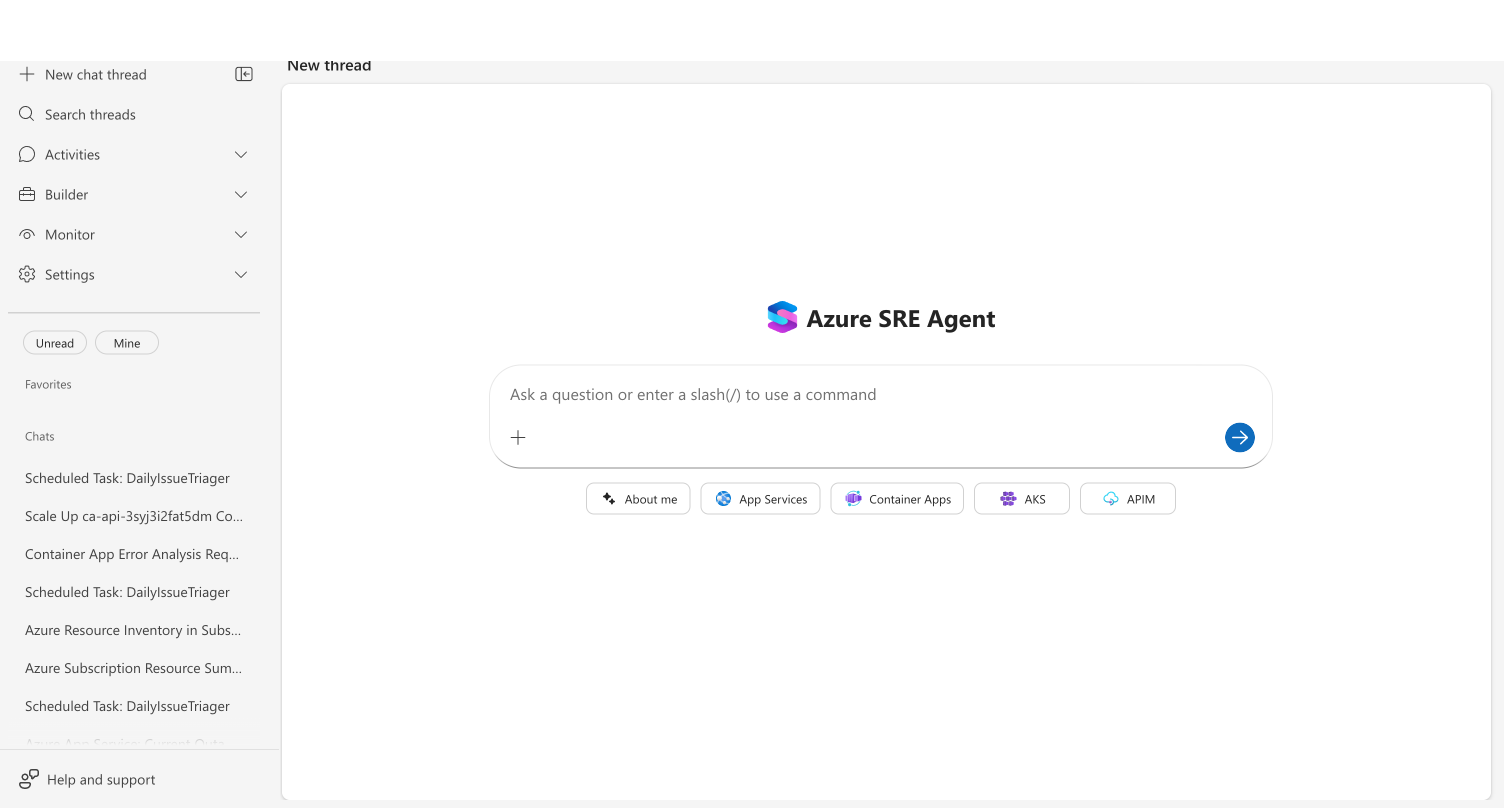The width and height of the screenshot is (1504, 808).
Task: Click the Settings gear icon
Action: coord(27,274)
